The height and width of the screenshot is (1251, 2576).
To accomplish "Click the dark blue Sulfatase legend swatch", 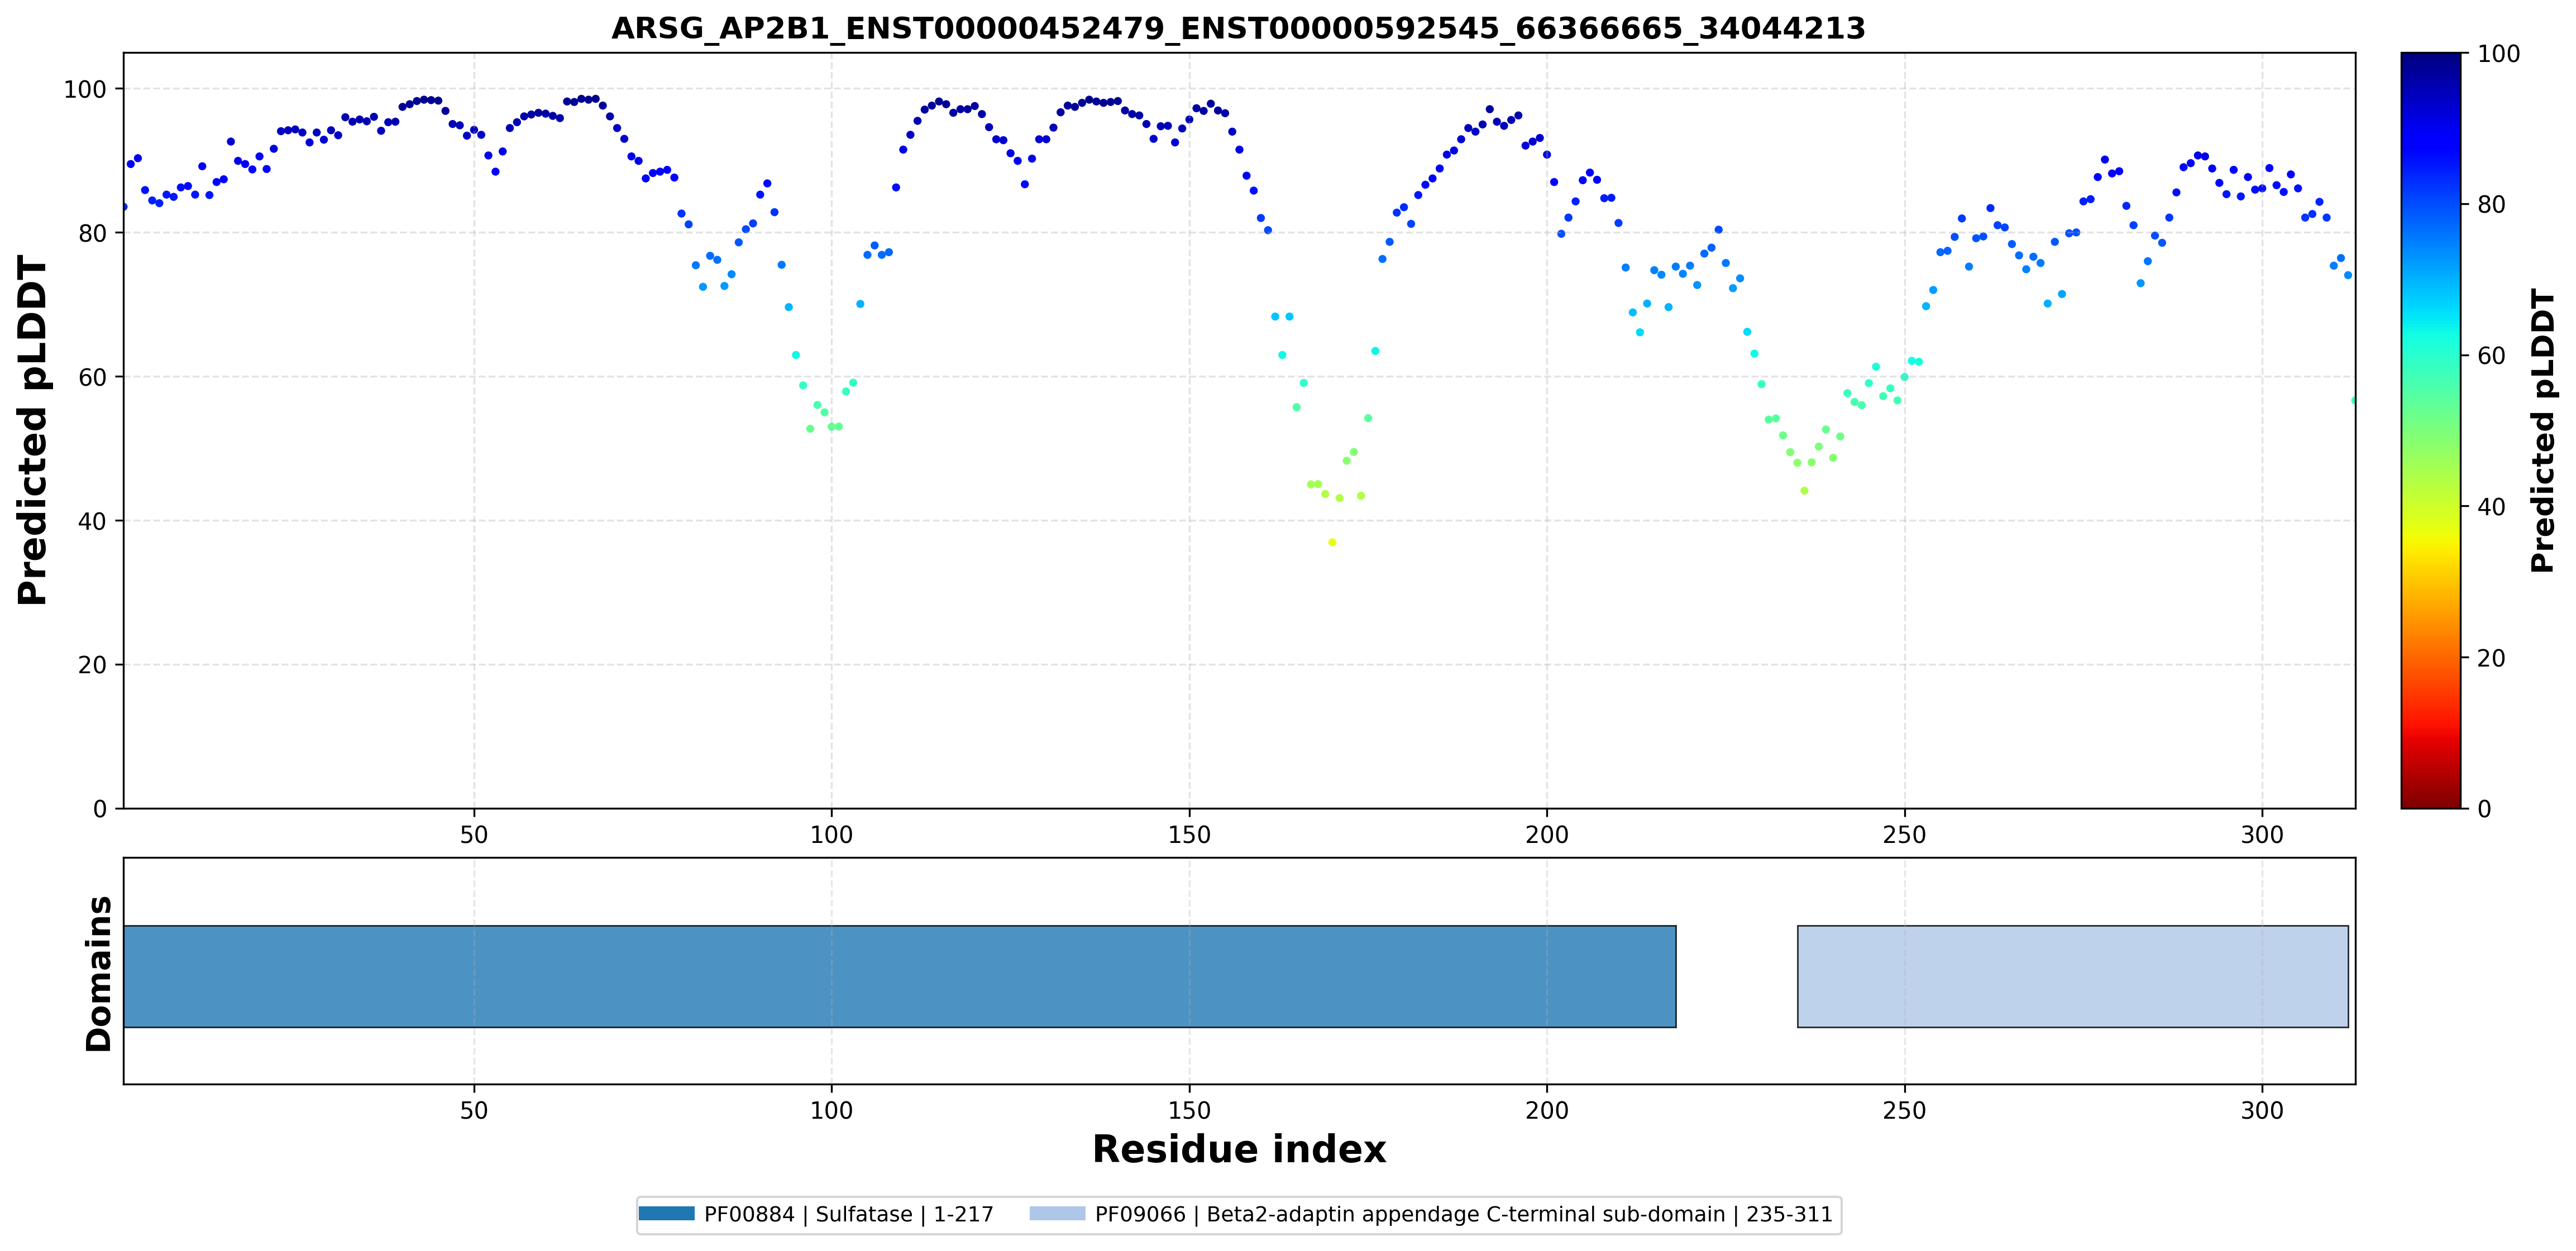I will tap(666, 1214).
